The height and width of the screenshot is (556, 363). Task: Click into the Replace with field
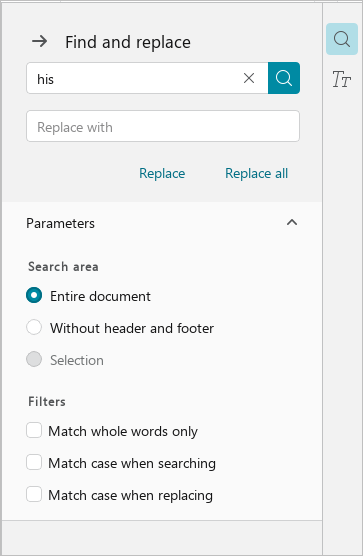point(163,126)
